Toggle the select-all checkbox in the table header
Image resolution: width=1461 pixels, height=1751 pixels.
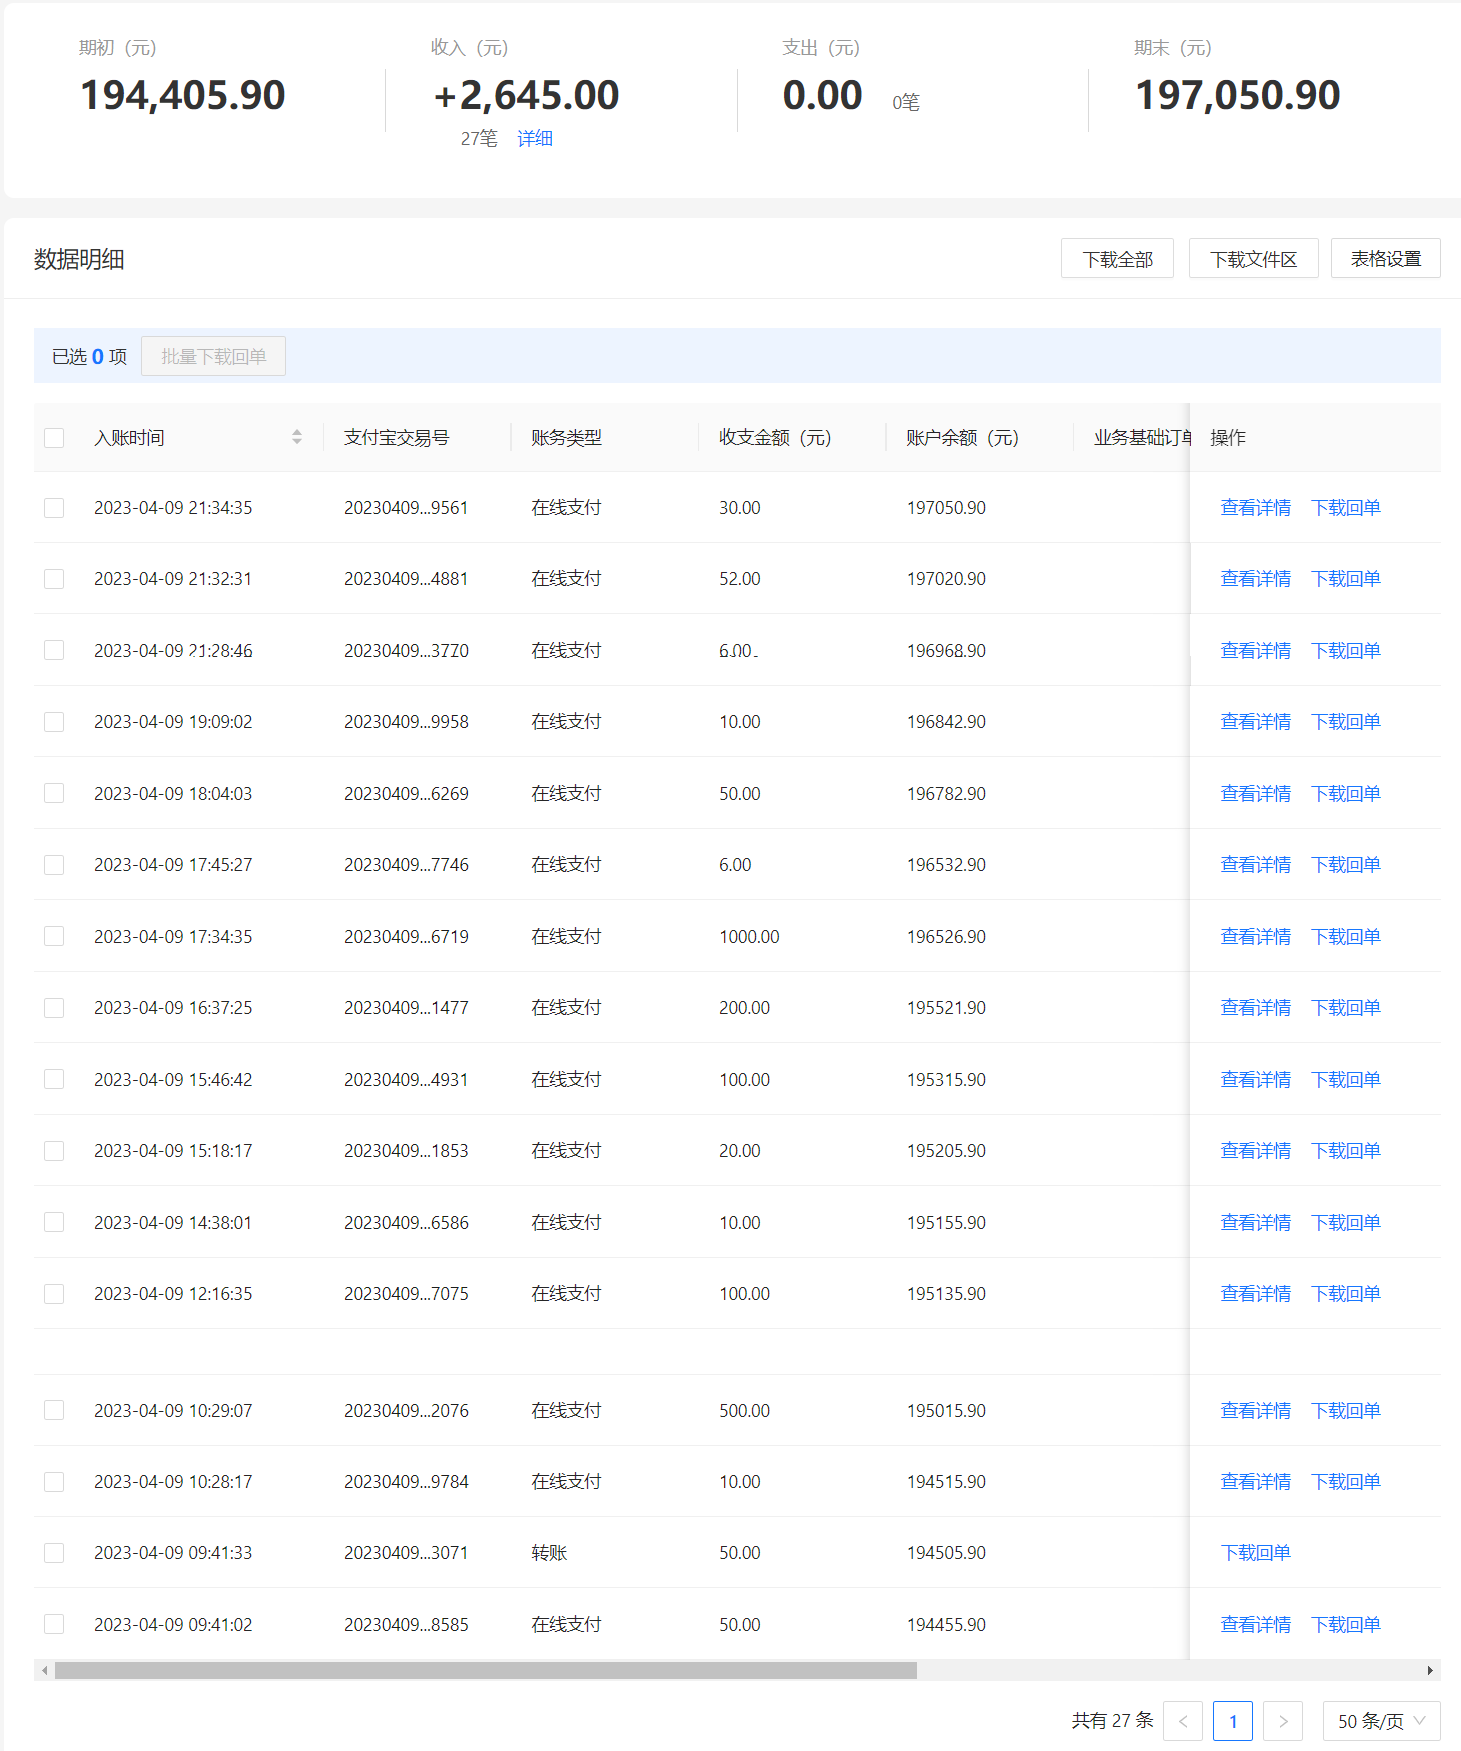54,438
